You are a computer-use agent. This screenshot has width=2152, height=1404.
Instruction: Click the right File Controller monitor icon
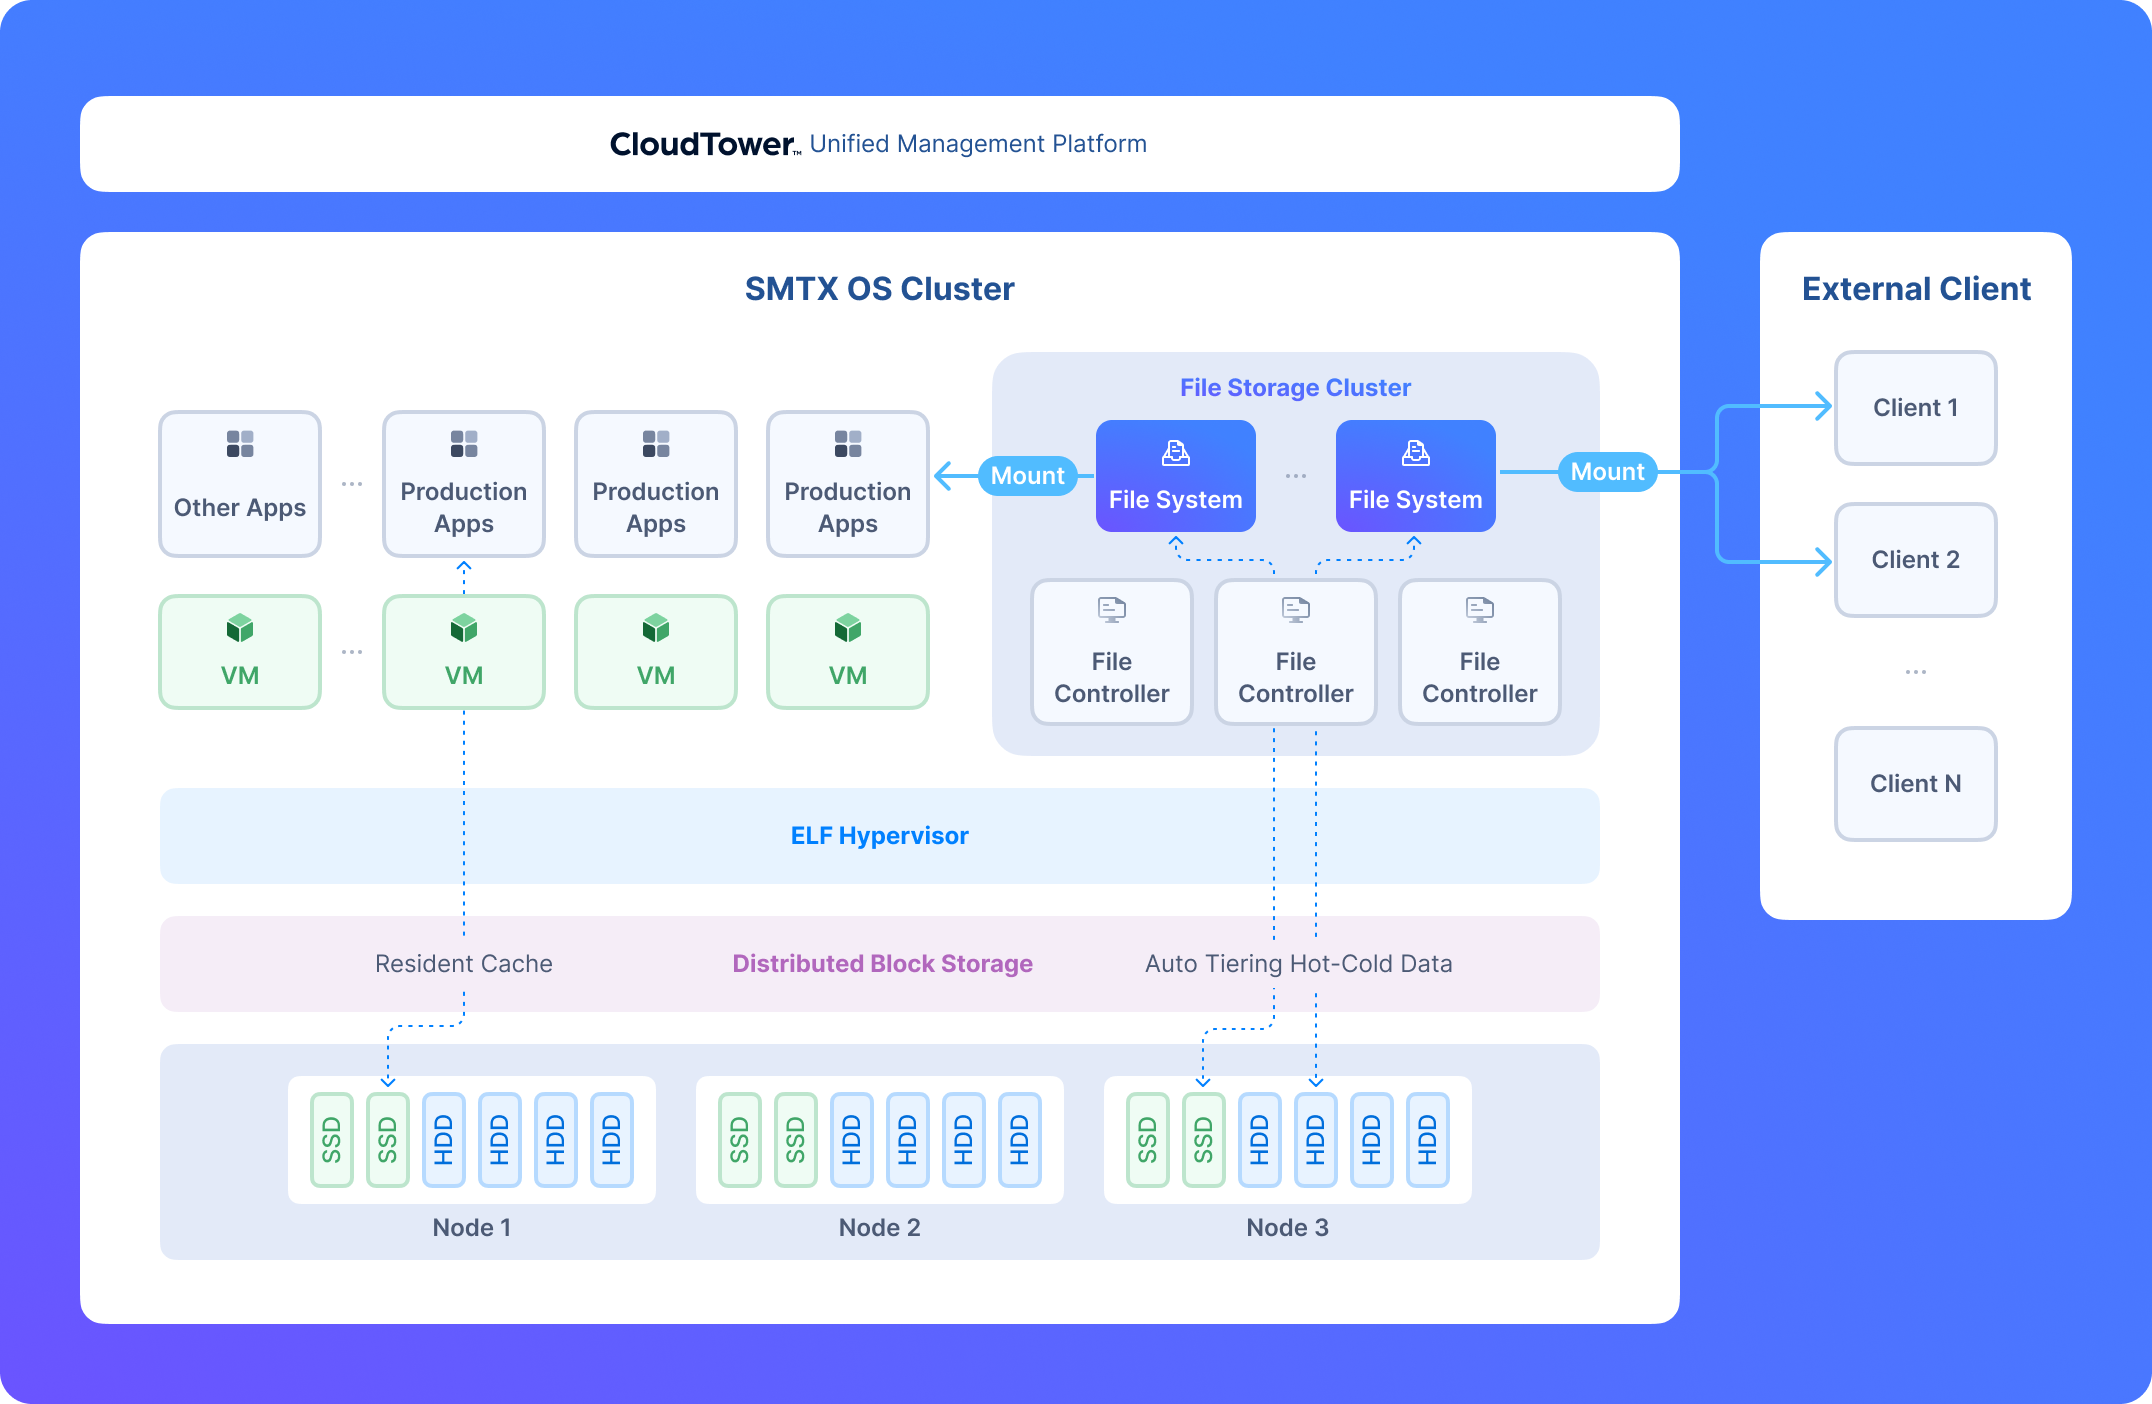1480,609
